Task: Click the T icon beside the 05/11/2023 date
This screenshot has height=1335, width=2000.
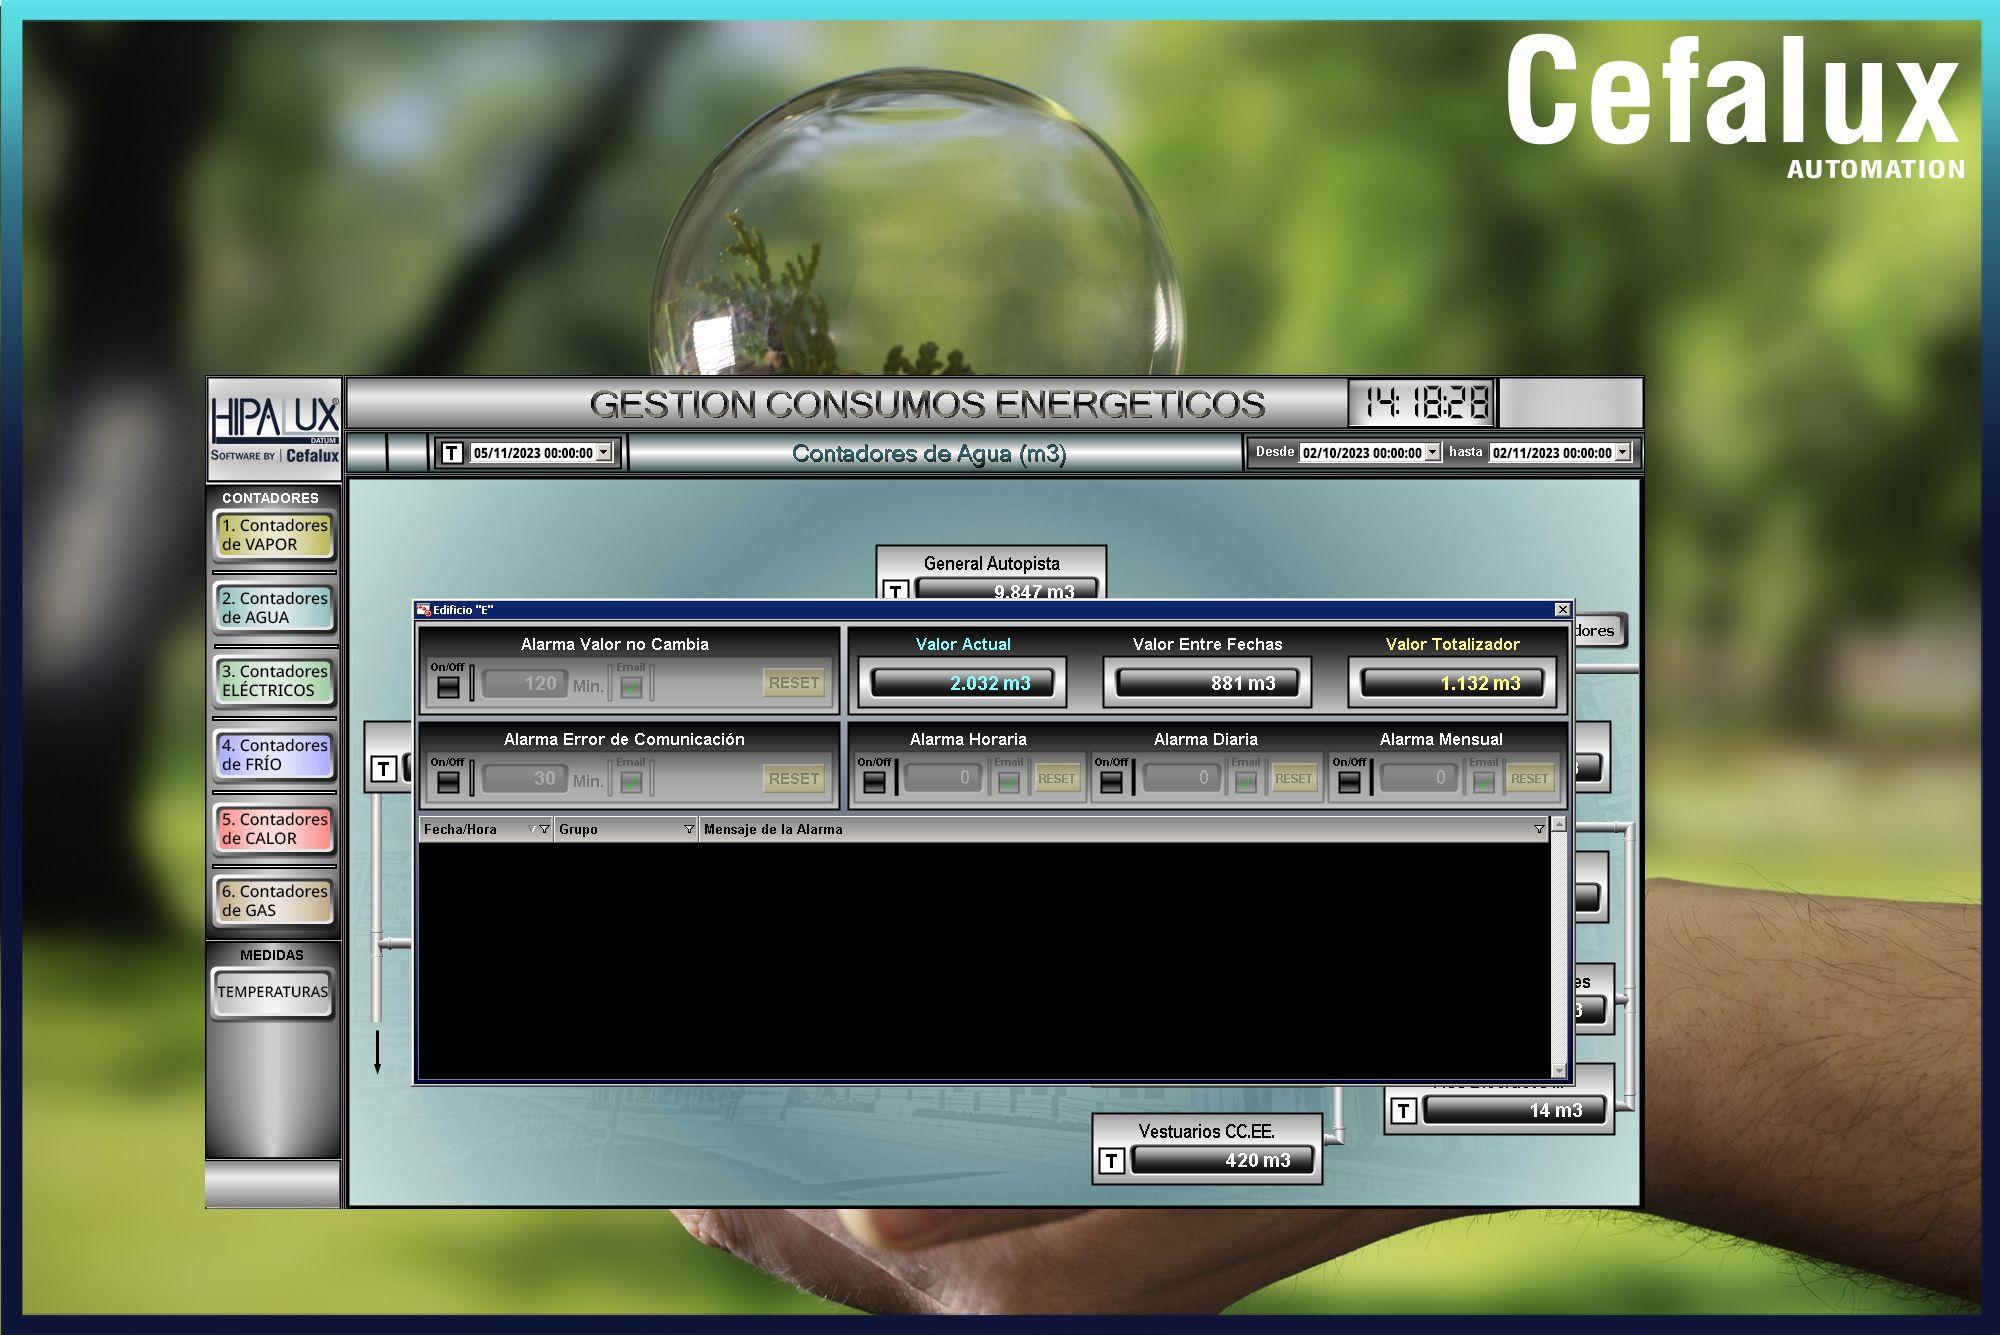Action: [452, 453]
